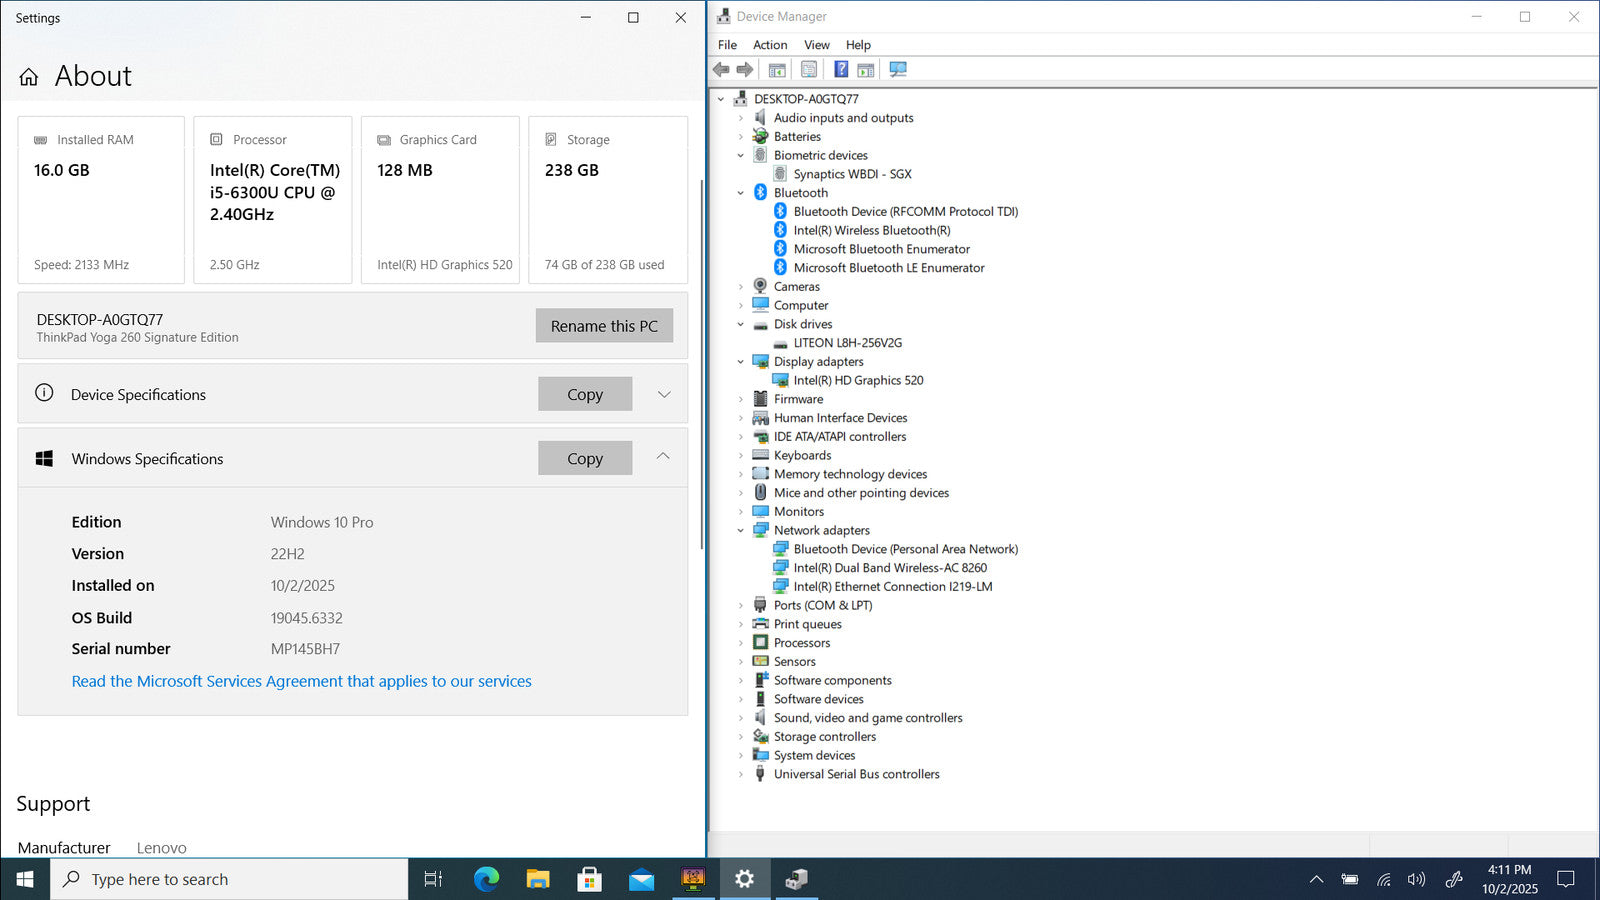Click the Back arrow in Device Manager toolbar
This screenshot has width=1600, height=900.
[x=721, y=69]
